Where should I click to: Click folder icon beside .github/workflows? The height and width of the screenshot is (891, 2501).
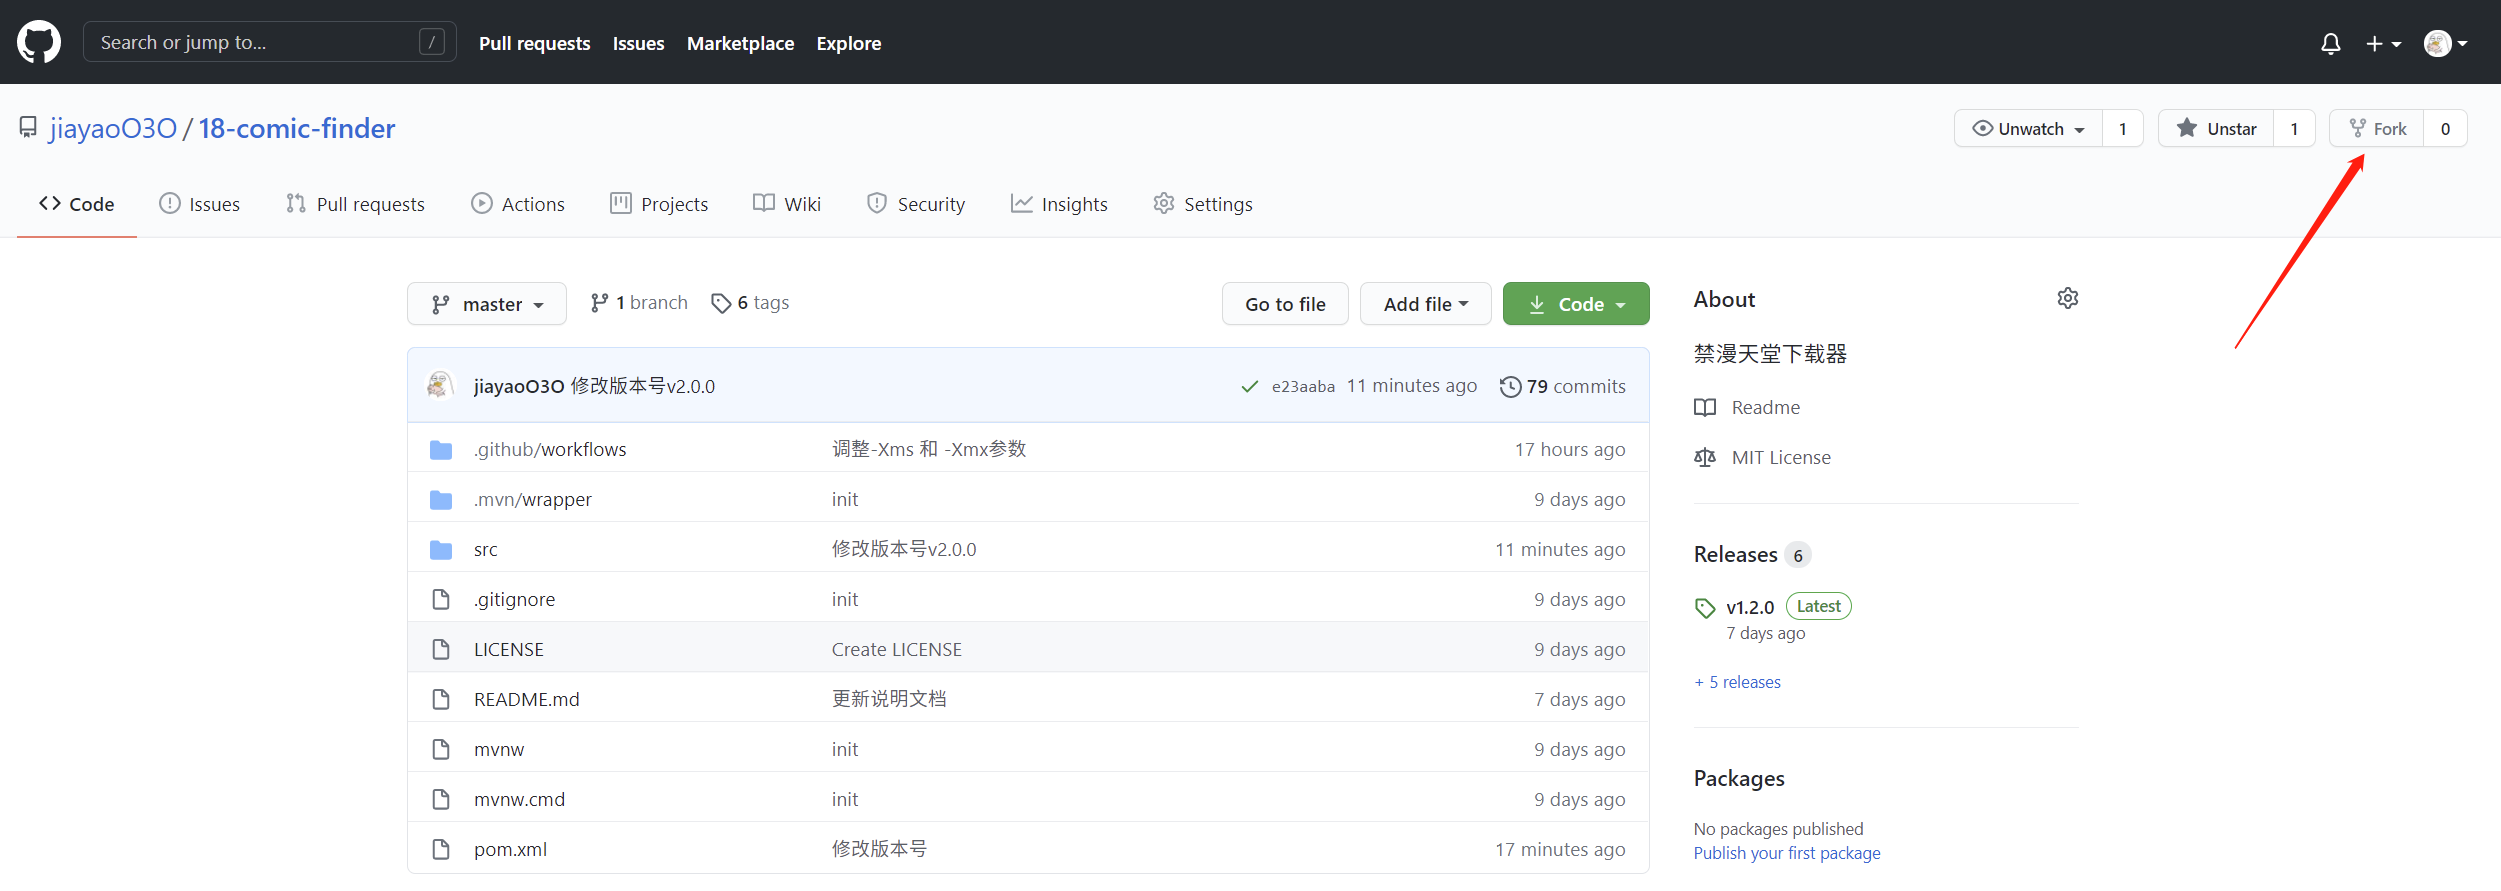[441, 449]
